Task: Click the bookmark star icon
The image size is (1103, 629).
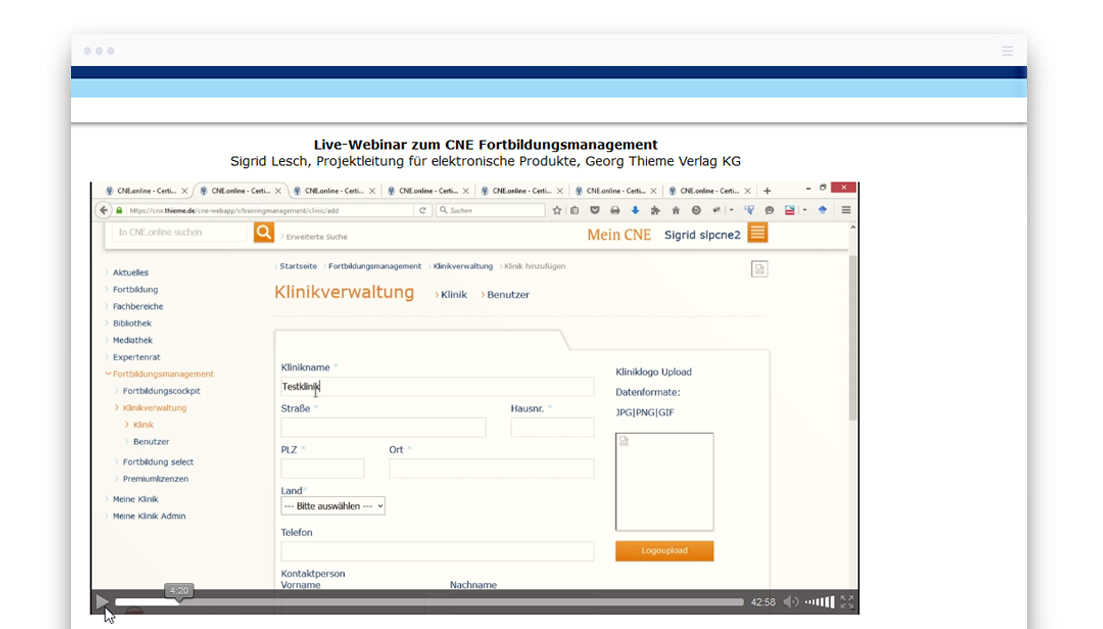Action: pyautogui.click(x=557, y=211)
